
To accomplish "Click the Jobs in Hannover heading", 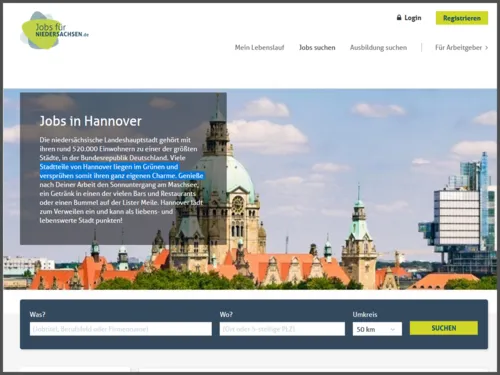I will (91, 121).
